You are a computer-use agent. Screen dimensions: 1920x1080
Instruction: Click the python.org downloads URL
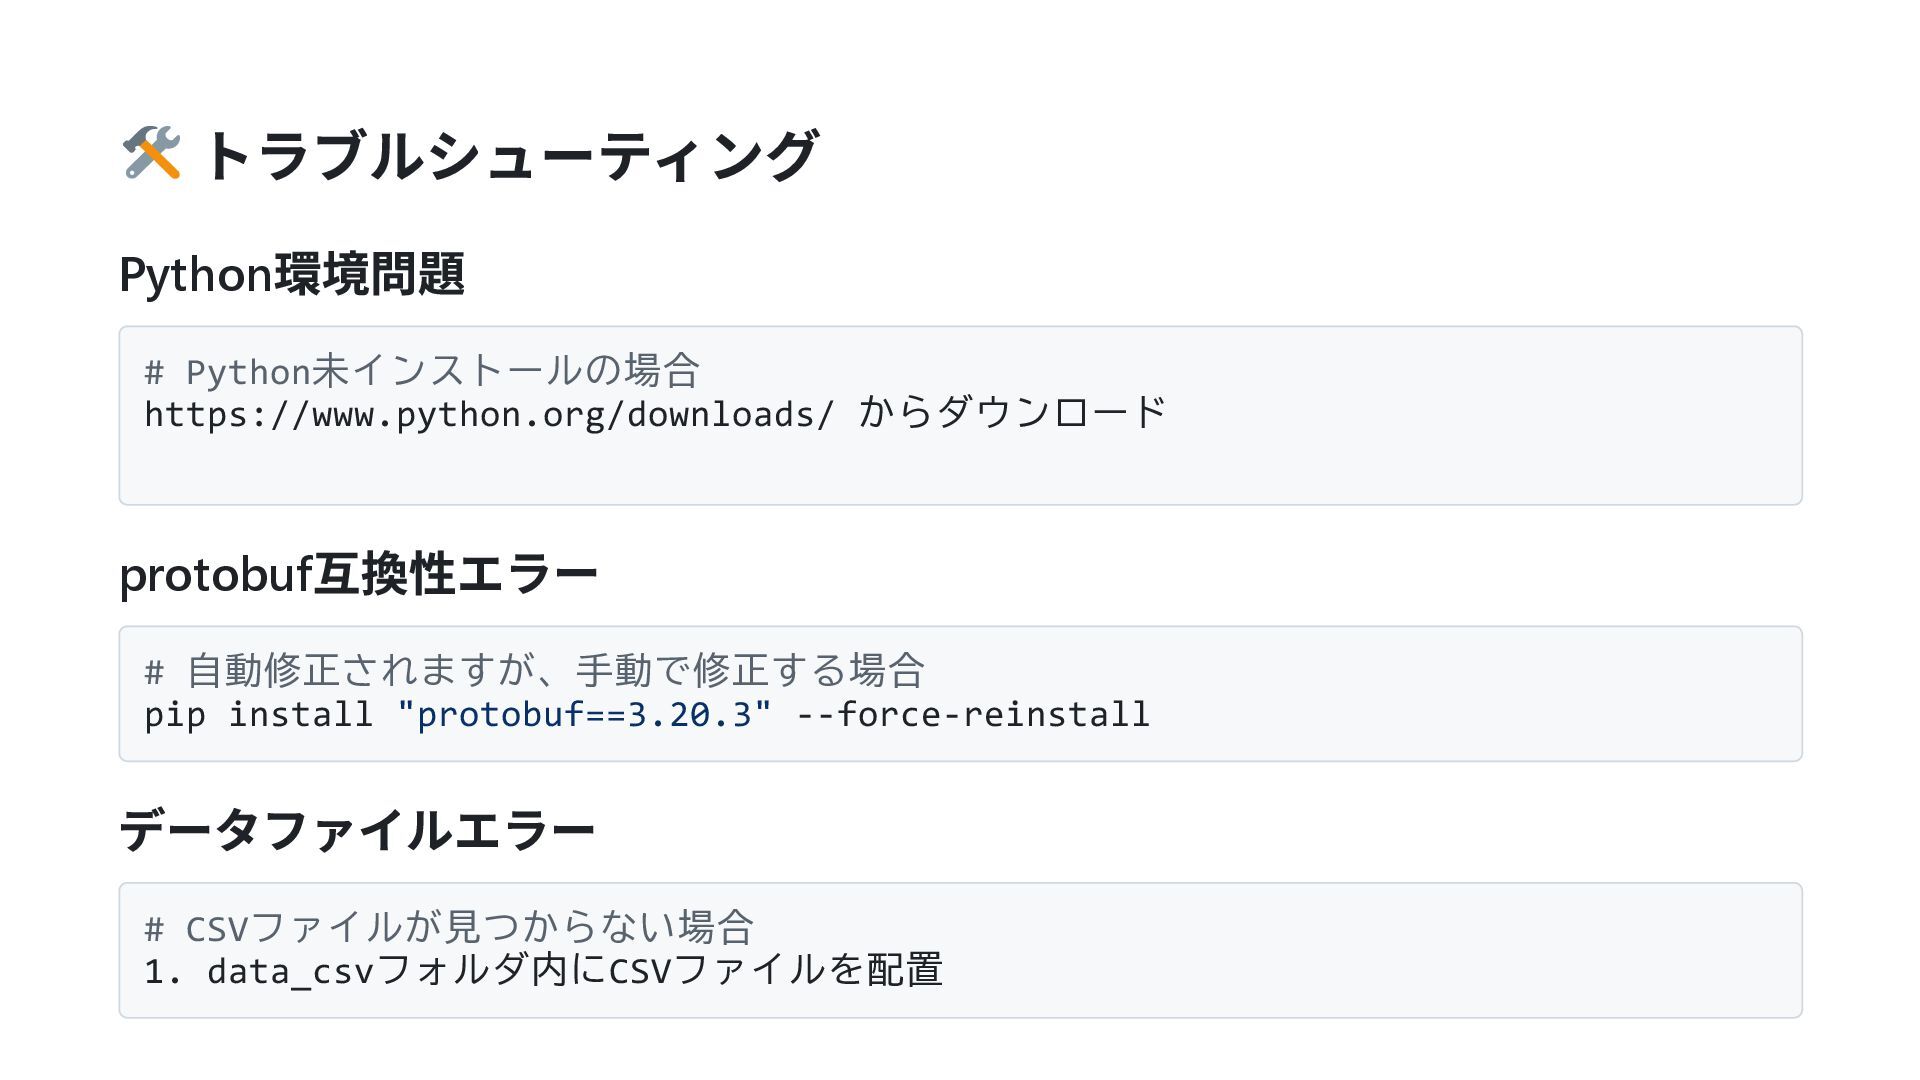tap(489, 414)
